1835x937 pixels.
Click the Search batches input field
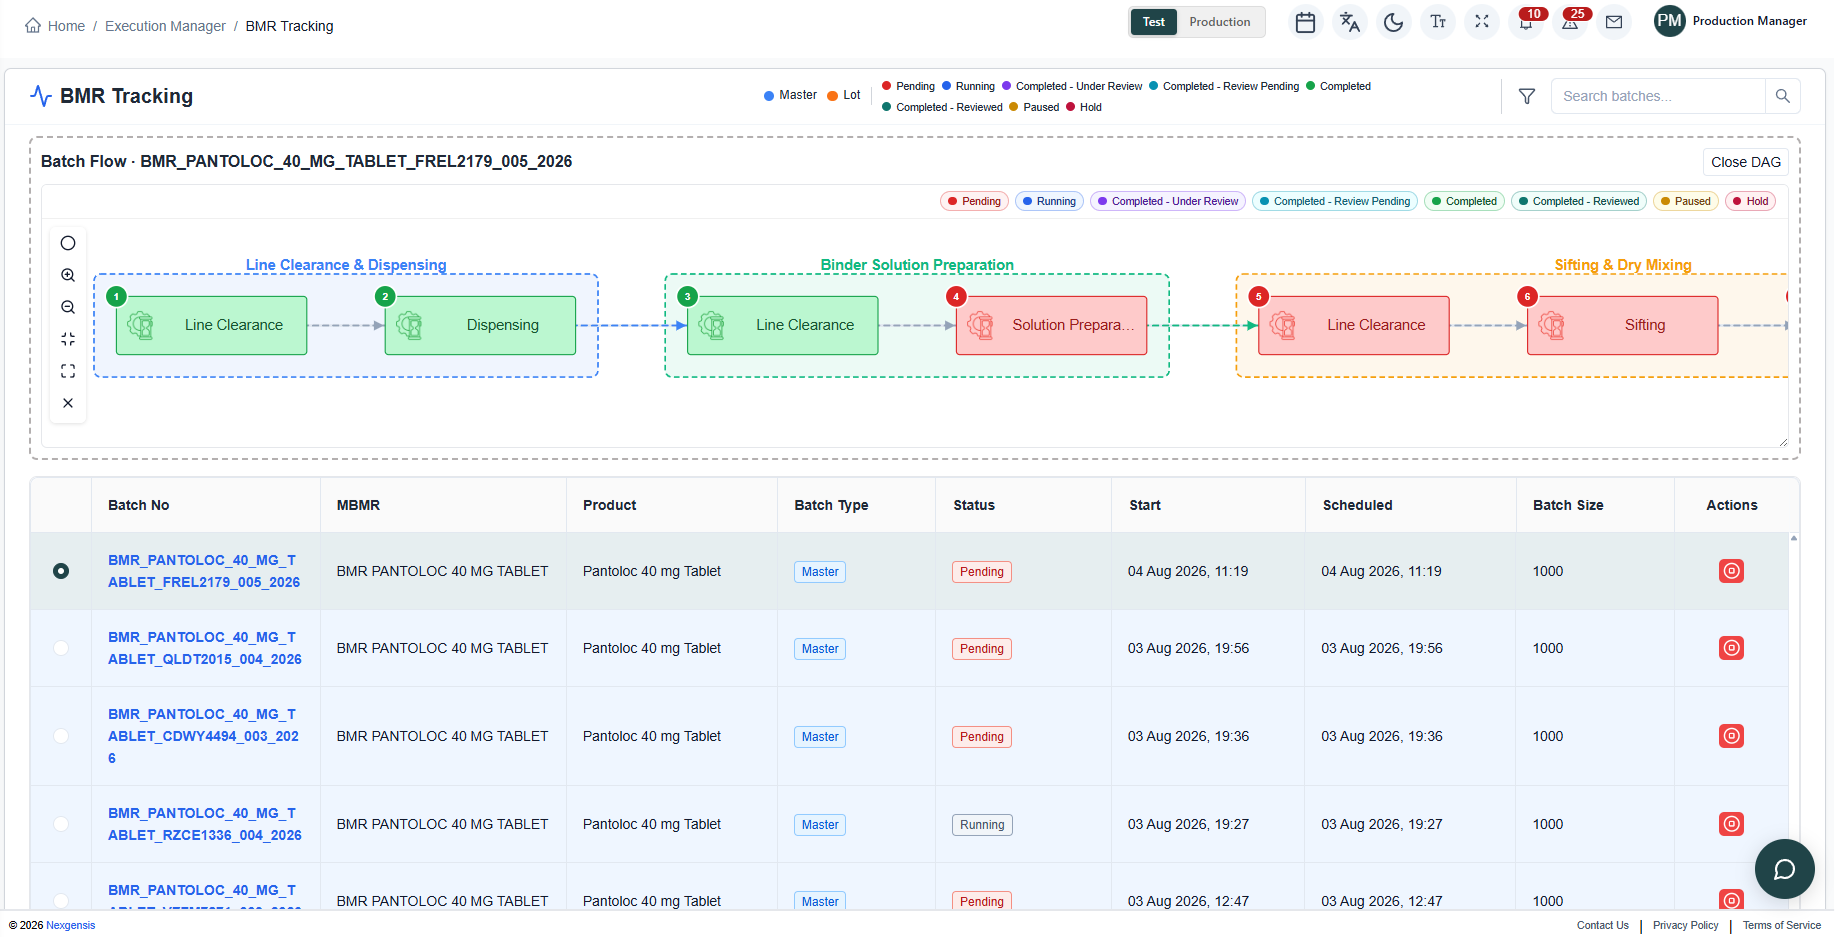(1658, 96)
